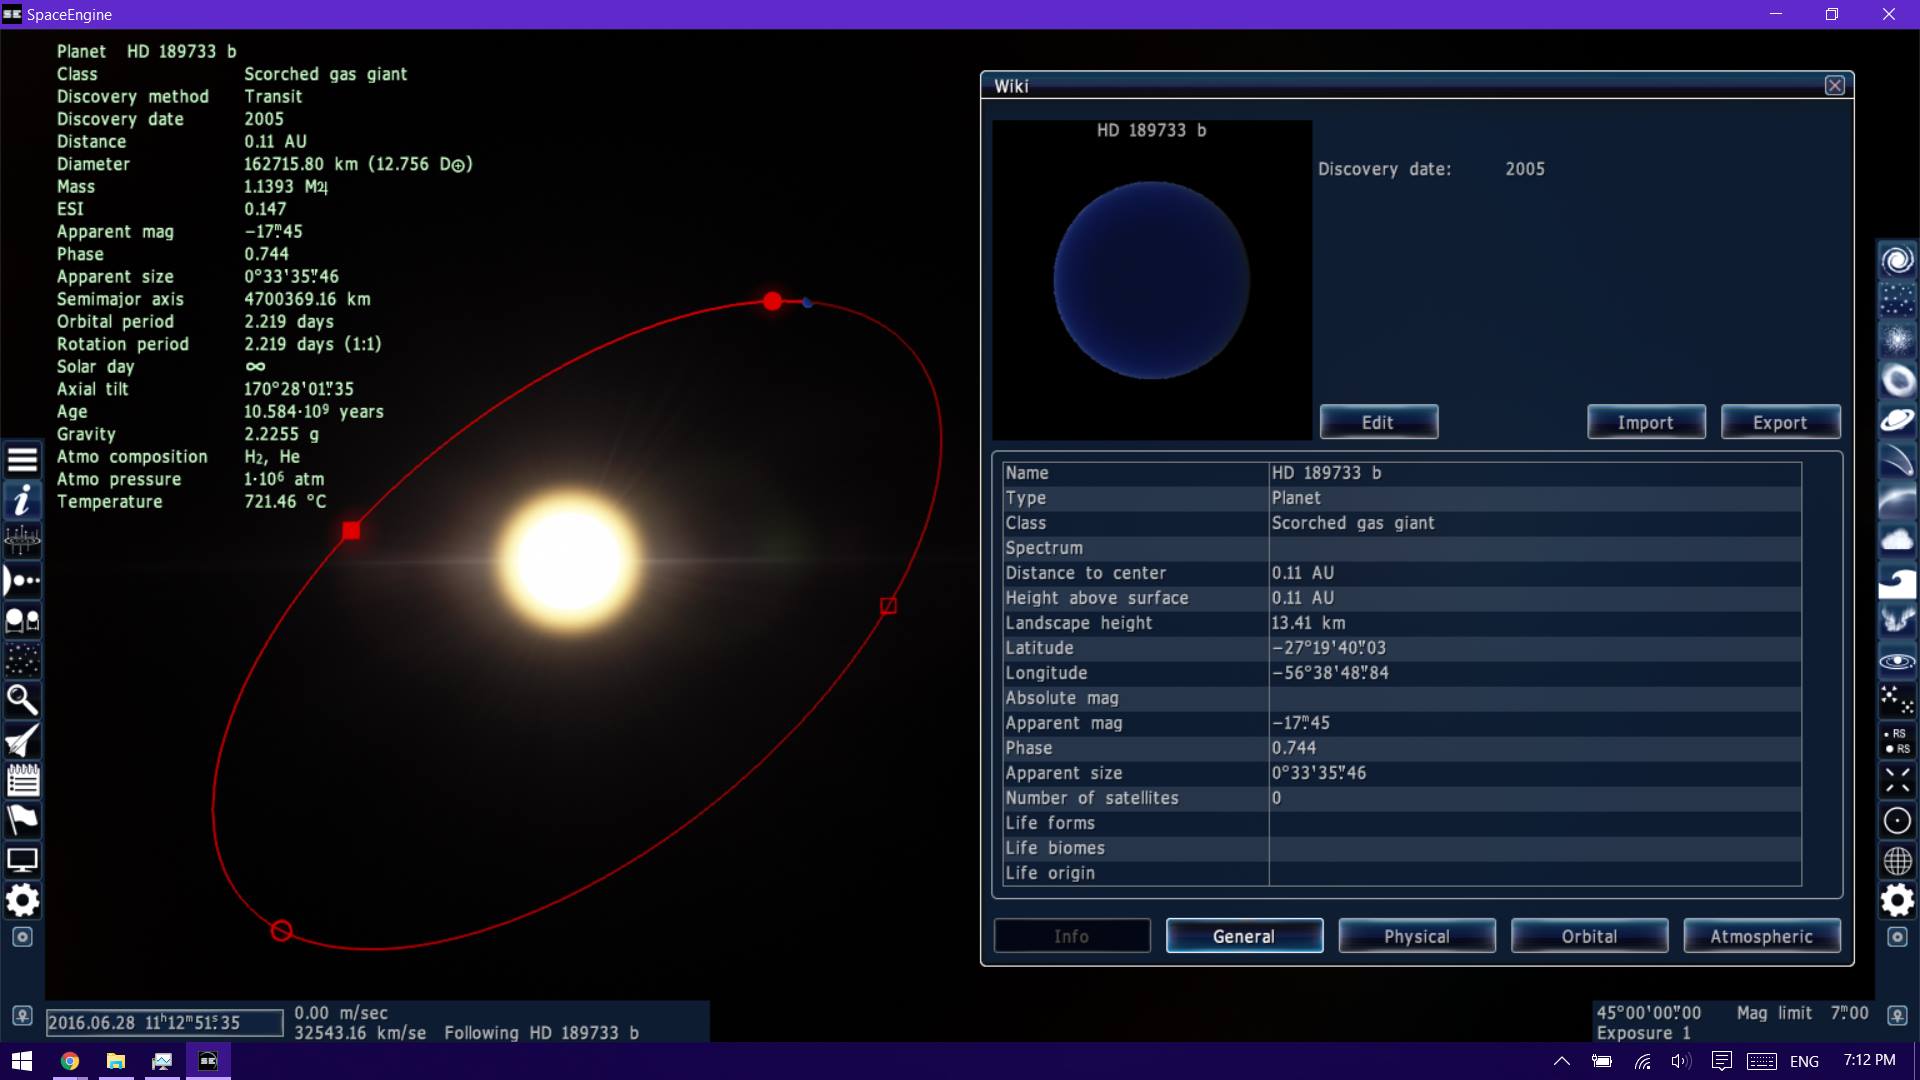This screenshot has width=1920, height=1080.
Task: Click the Import button
Action: [1645, 422]
